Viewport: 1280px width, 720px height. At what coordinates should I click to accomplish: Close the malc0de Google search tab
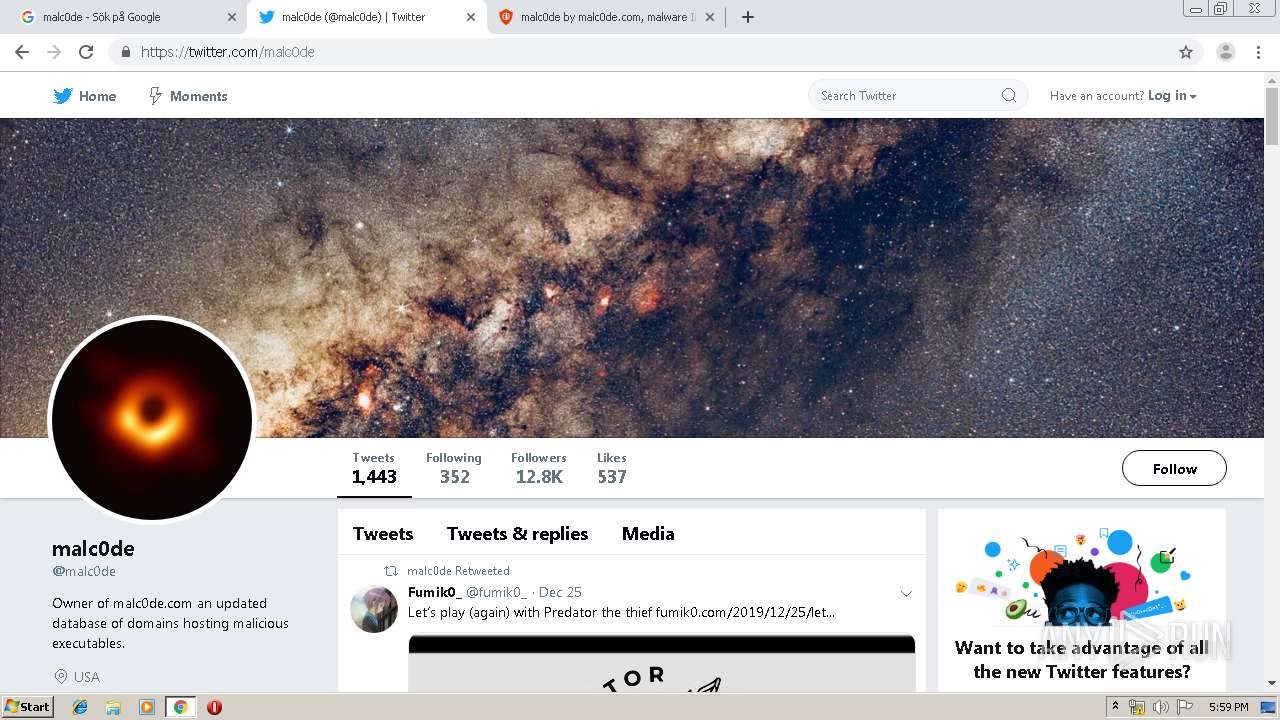[x=231, y=17]
